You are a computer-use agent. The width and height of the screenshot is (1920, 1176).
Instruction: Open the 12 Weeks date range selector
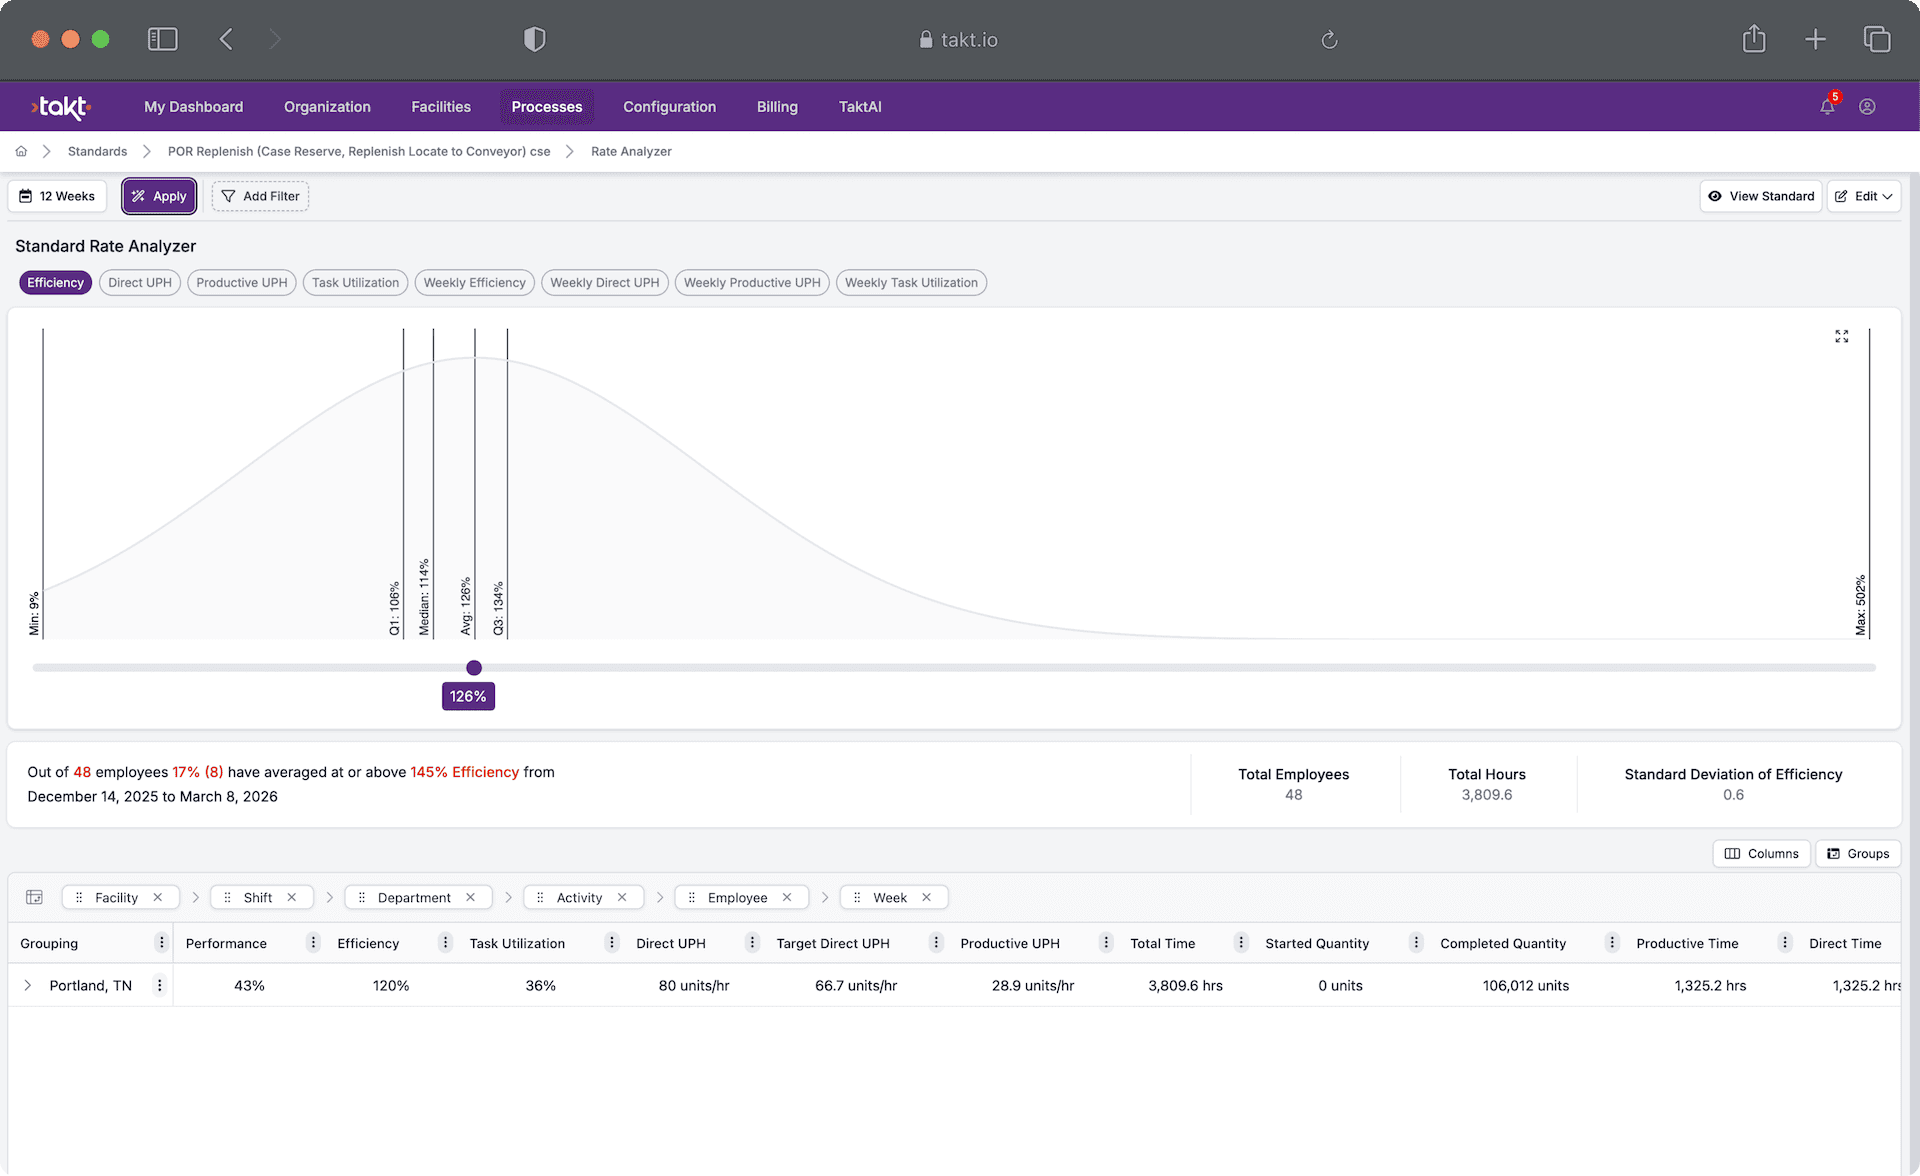coord(57,196)
